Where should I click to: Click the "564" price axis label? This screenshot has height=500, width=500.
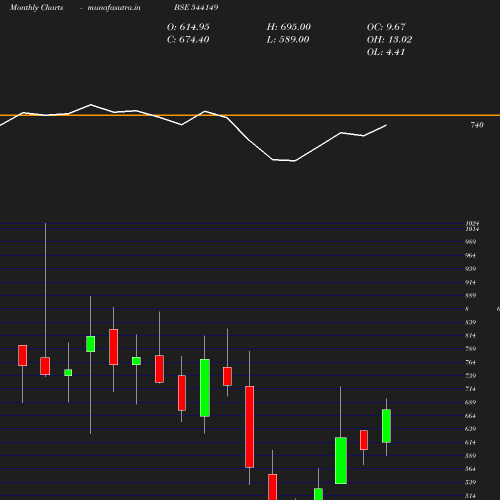tap(470, 469)
